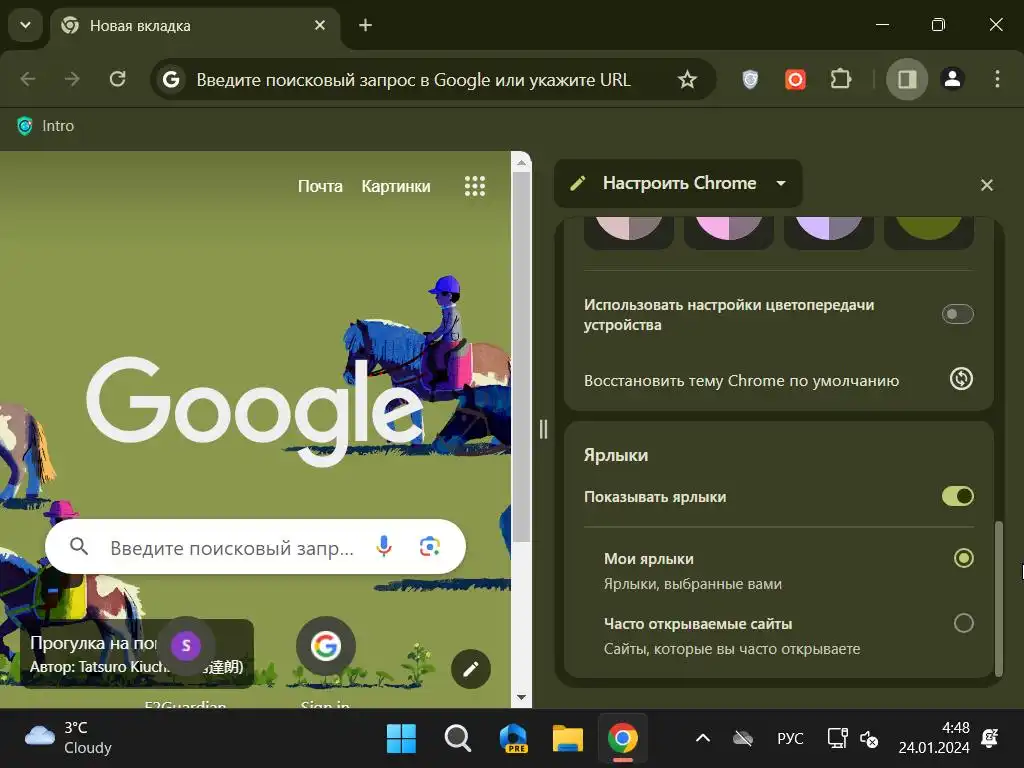Click the Chrome icon on the taskbar
Image resolution: width=1024 pixels, height=768 pixels.
(622, 739)
